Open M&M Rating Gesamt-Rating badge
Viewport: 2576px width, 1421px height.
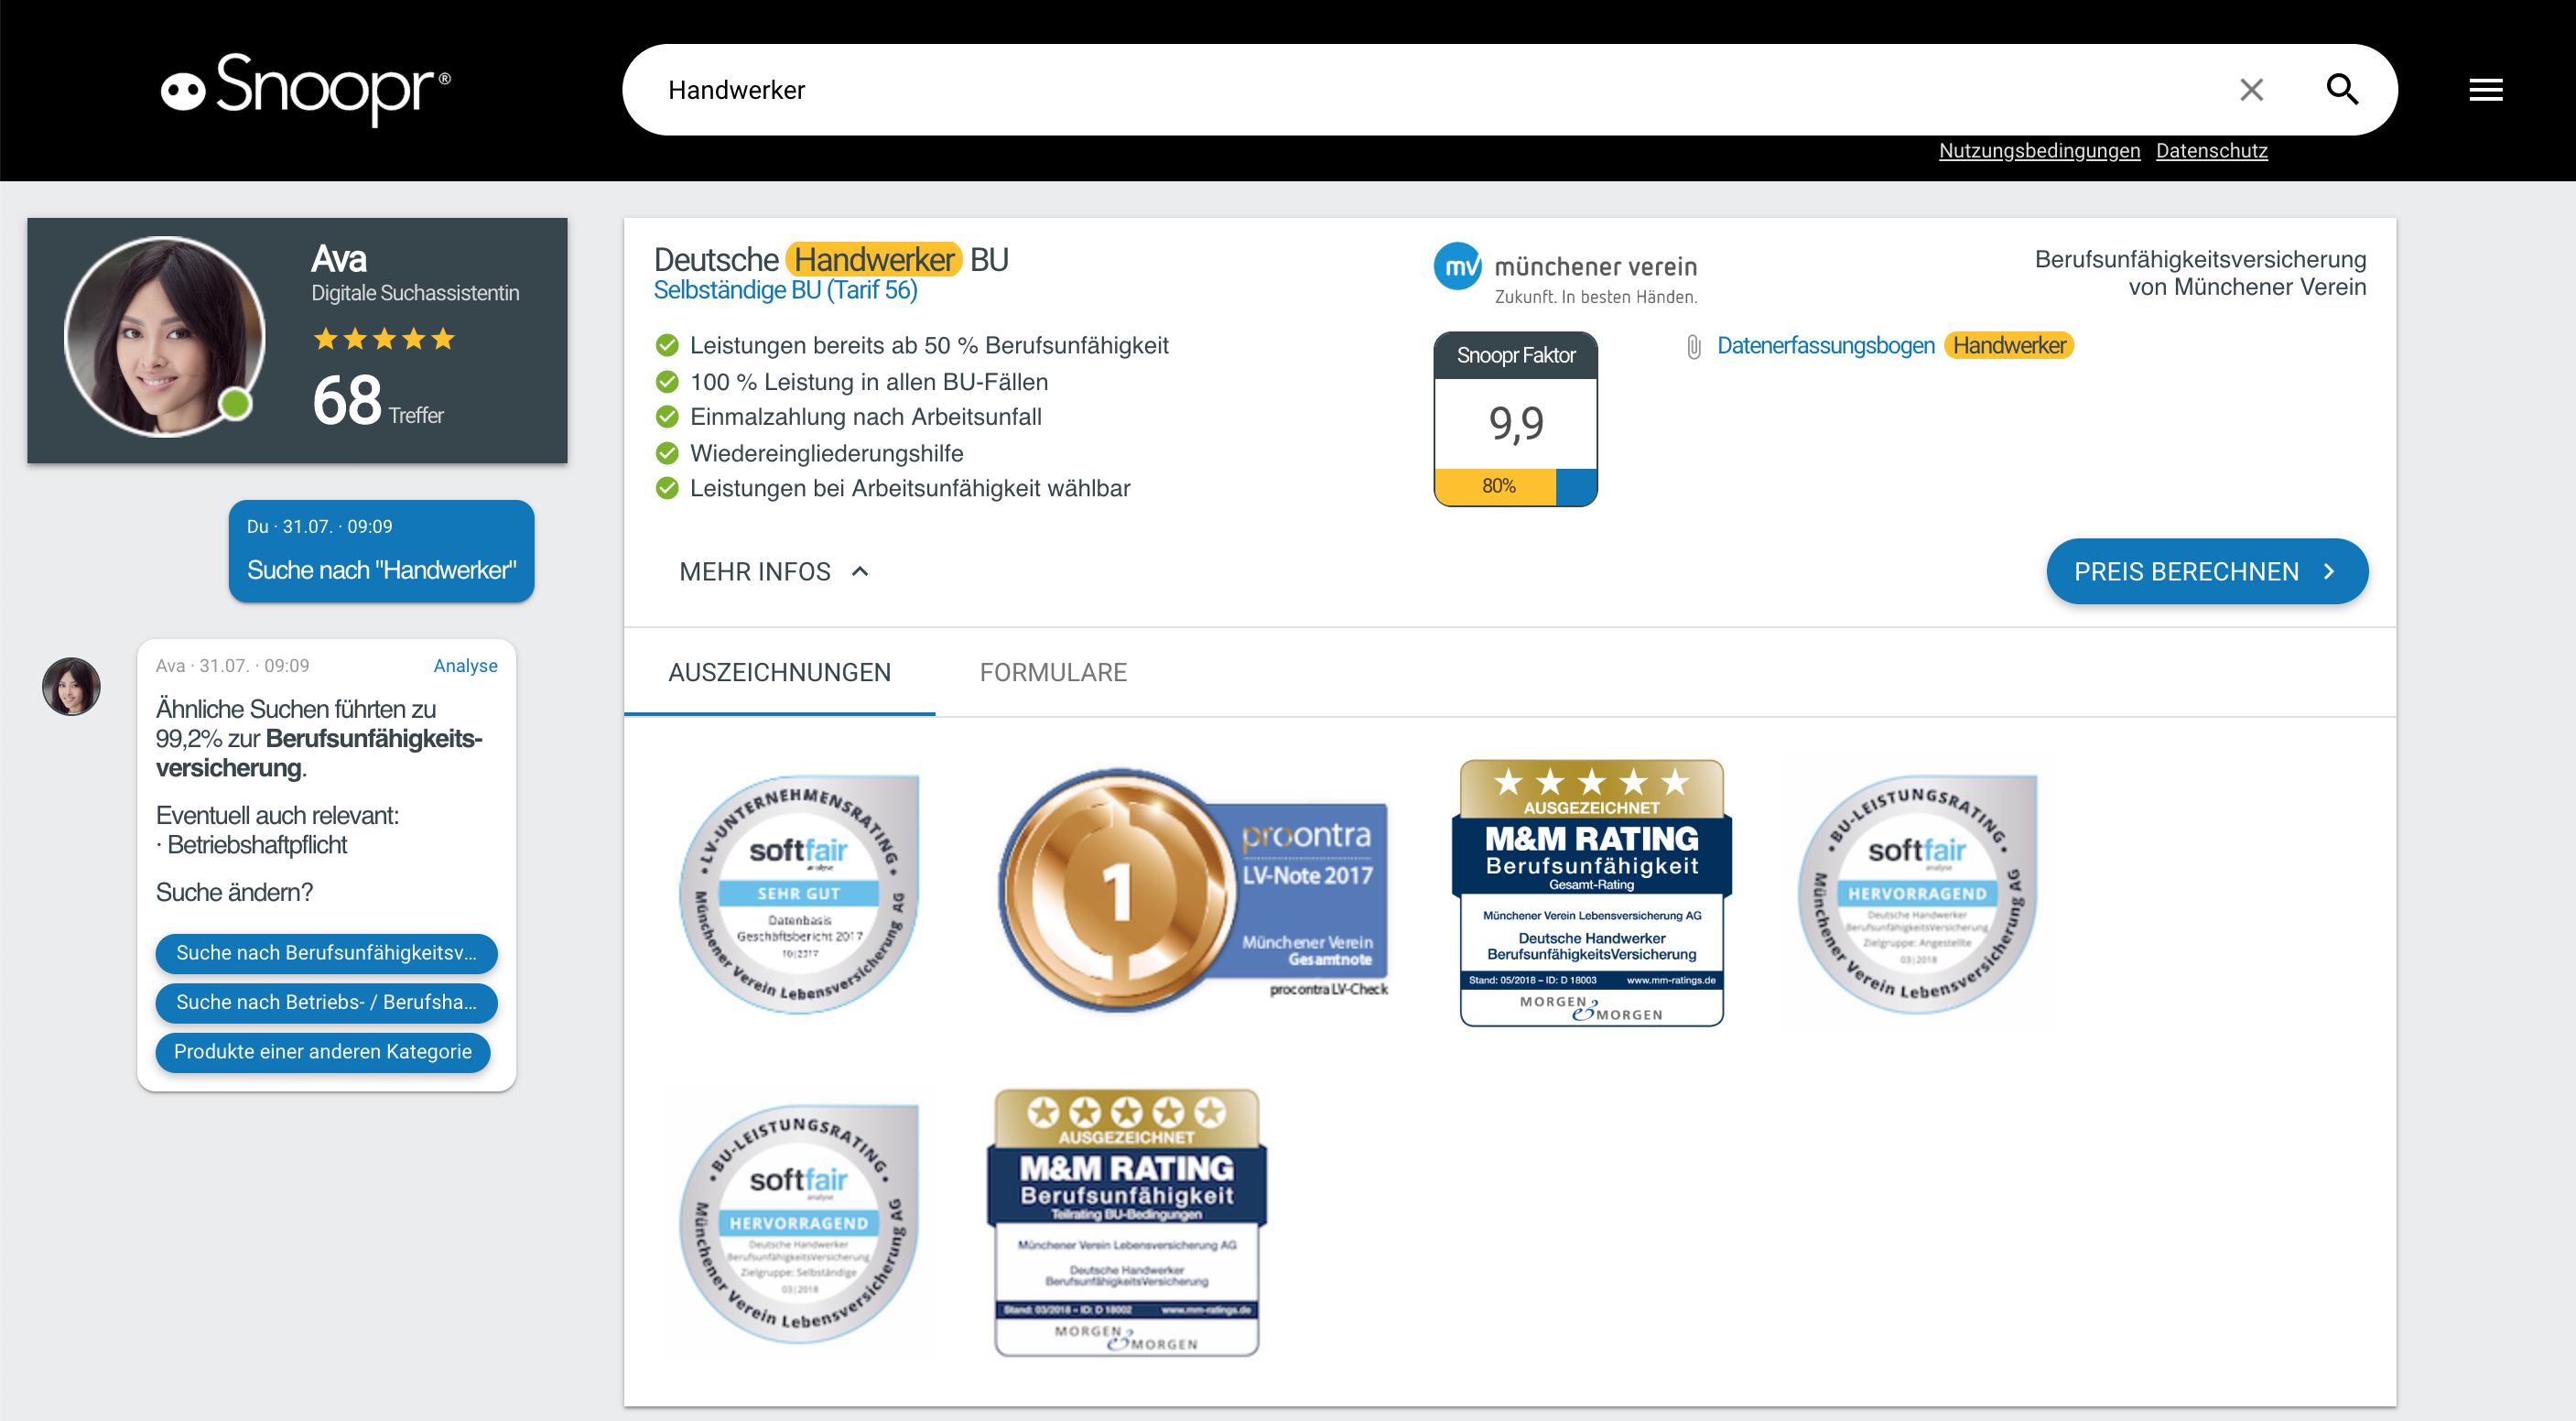(1591, 892)
